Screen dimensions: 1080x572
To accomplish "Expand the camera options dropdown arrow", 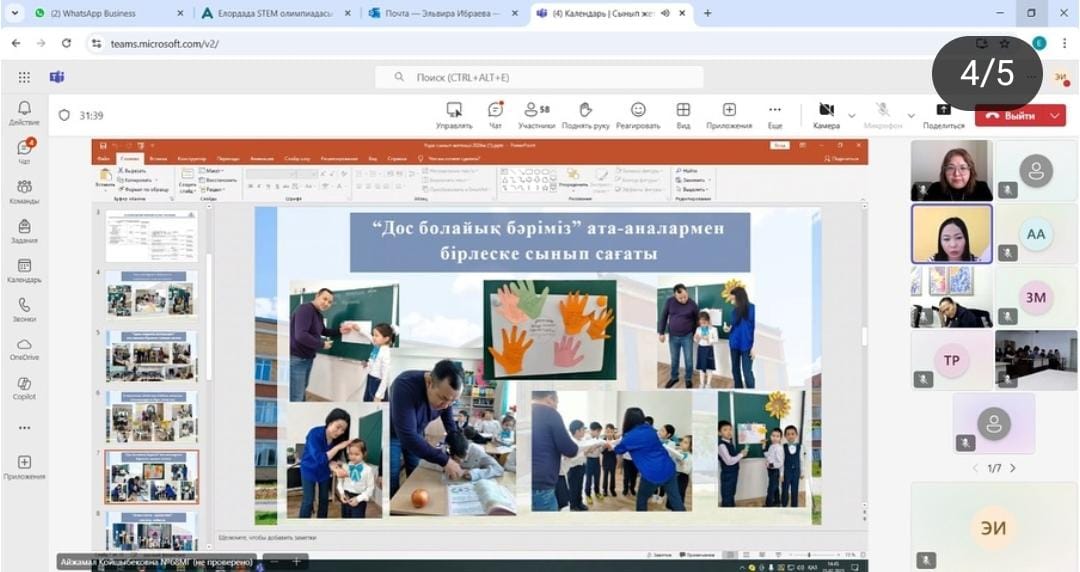I will click(852, 116).
